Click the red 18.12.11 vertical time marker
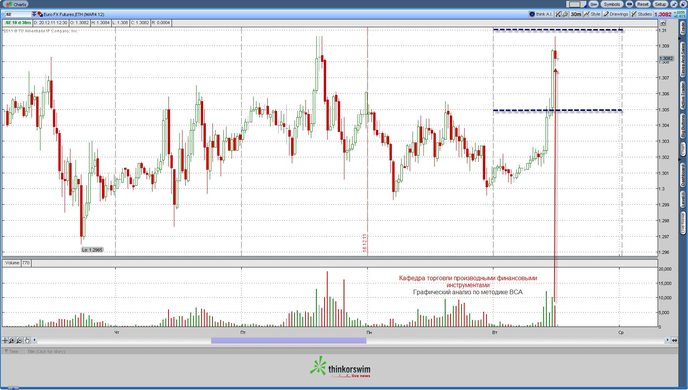The height and width of the screenshot is (390, 688). pyautogui.click(x=367, y=140)
